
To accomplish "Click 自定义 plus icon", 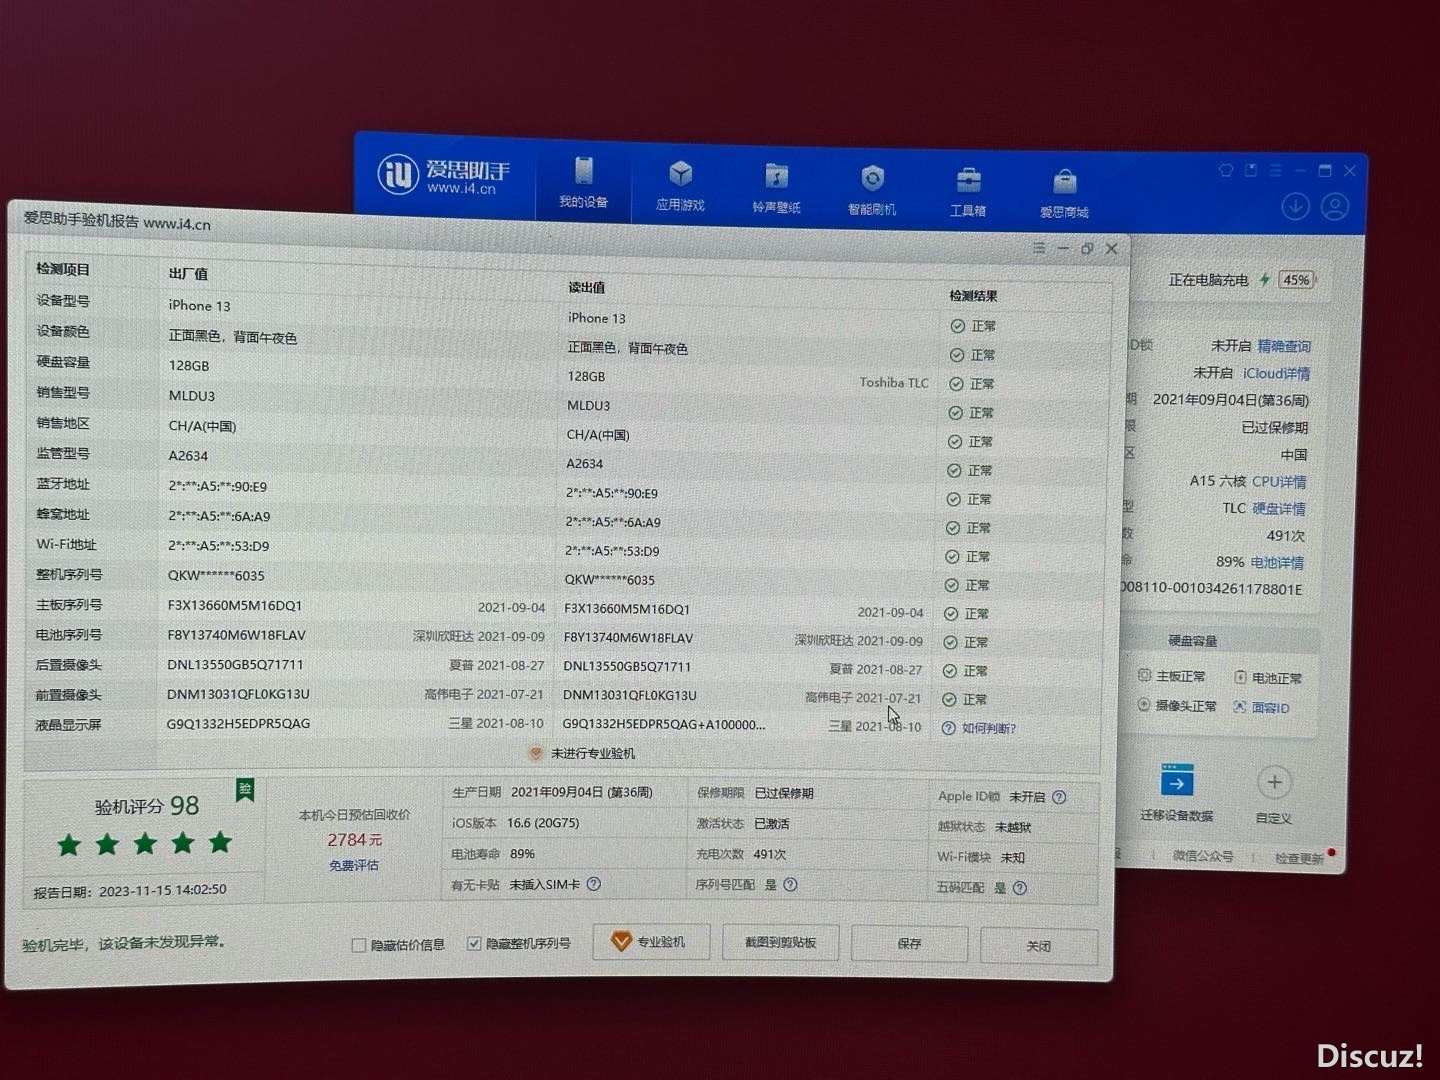I will tap(1273, 783).
